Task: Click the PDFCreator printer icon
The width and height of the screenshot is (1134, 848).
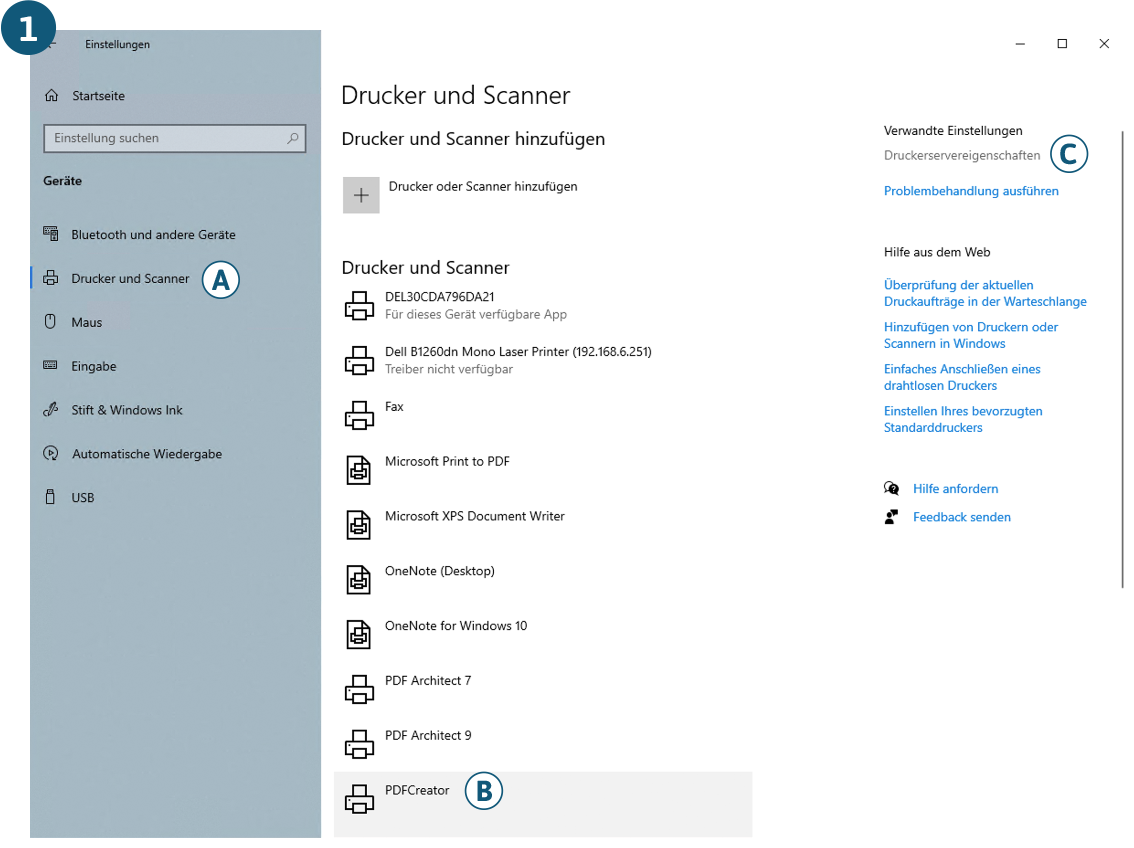Action: click(359, 799)
